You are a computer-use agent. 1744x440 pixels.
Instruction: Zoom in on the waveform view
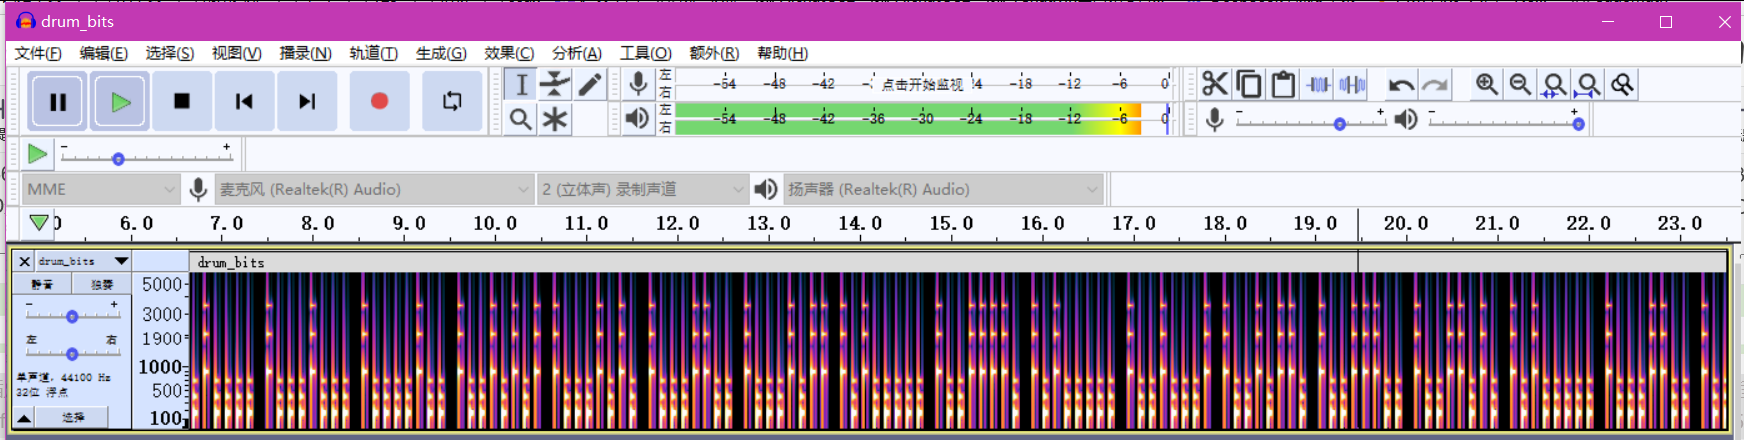pos(1487,84)
